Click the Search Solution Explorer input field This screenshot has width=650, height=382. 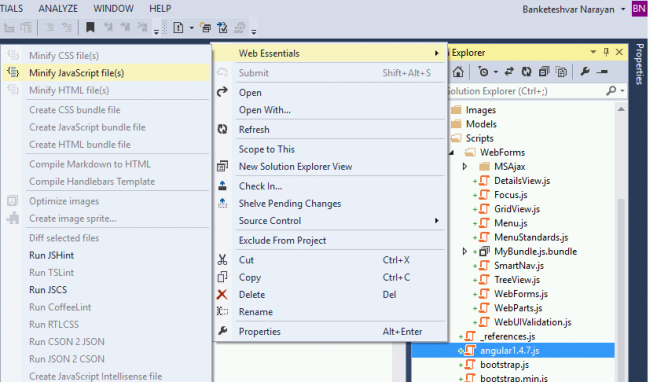tap(526, 91)
